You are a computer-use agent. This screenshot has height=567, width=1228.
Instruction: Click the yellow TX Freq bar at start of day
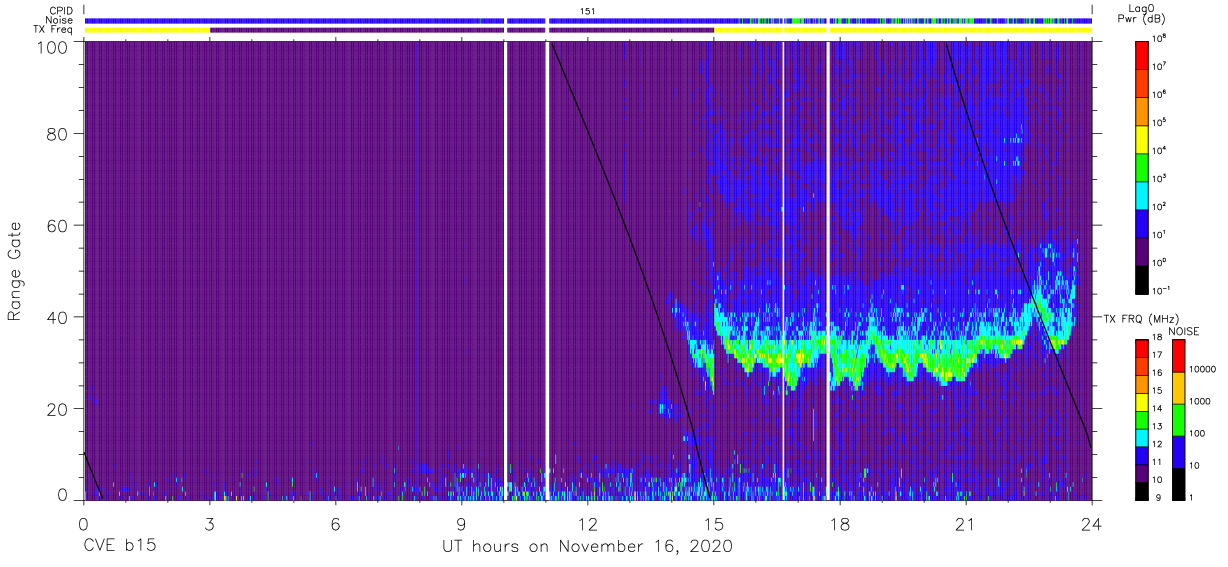(147, 30)
